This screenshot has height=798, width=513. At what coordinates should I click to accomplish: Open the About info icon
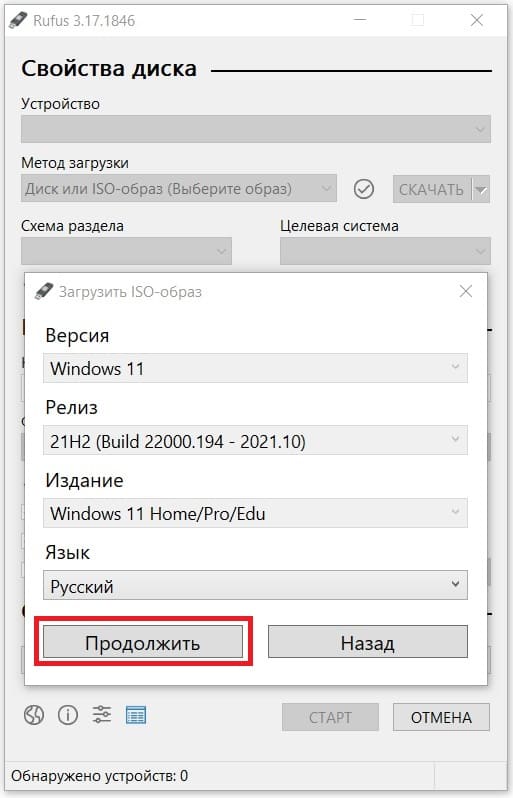pyautogui.click(x=68, y=715)
